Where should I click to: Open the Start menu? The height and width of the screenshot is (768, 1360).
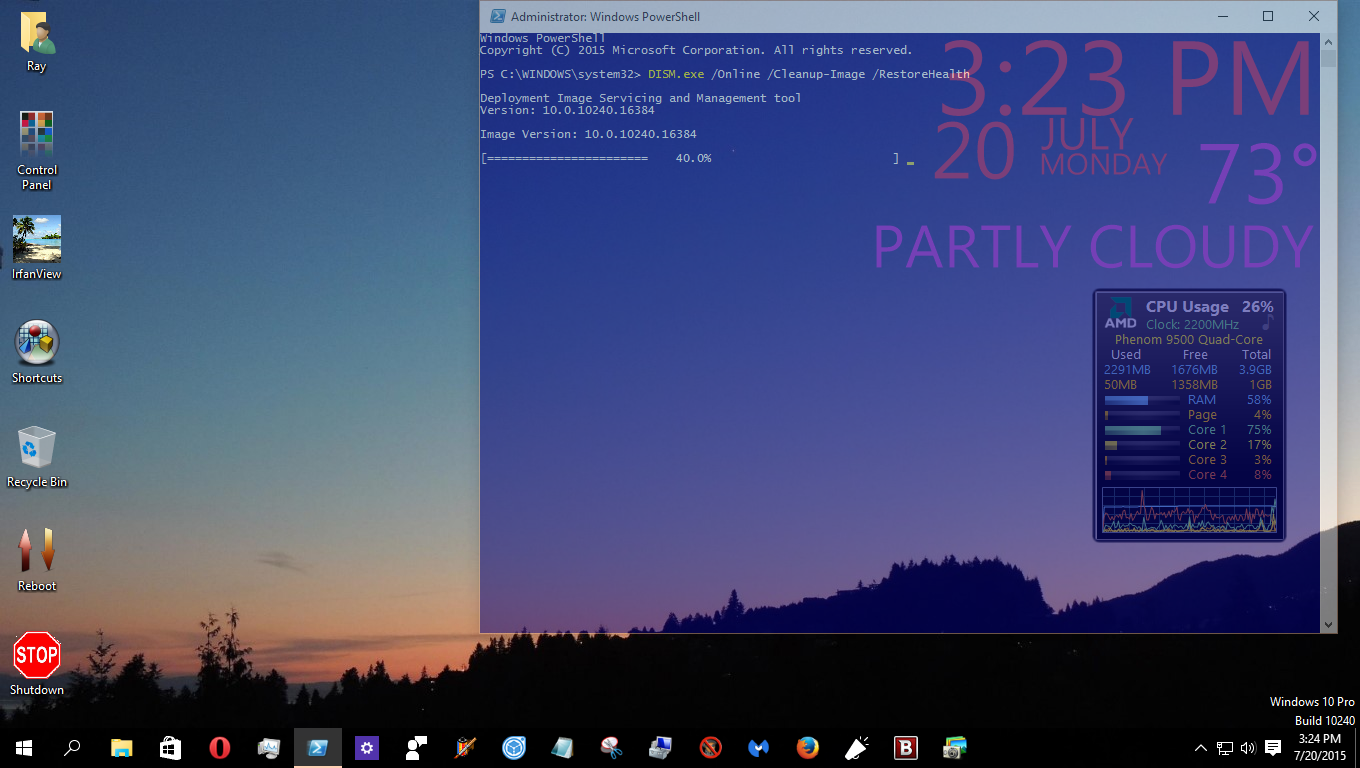(x=22, y=747)
